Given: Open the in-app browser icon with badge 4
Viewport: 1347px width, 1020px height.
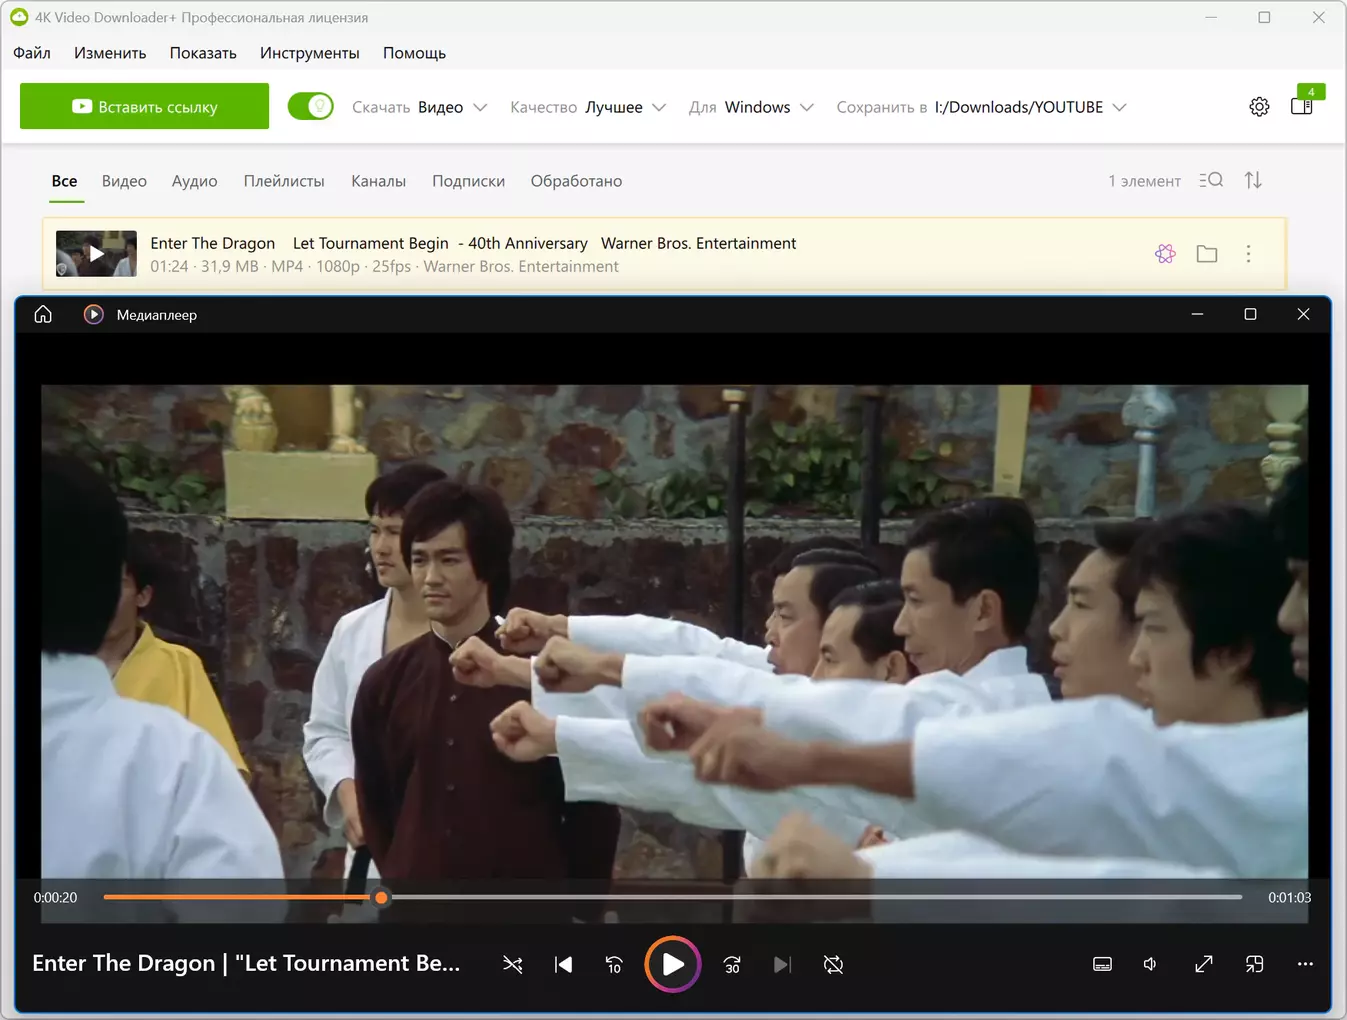Looking at the screenshot, I should (x=1302, y=104).
